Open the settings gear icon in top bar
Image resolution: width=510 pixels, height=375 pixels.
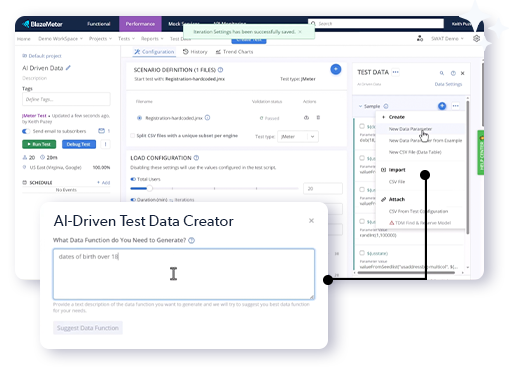coord(476,38)
